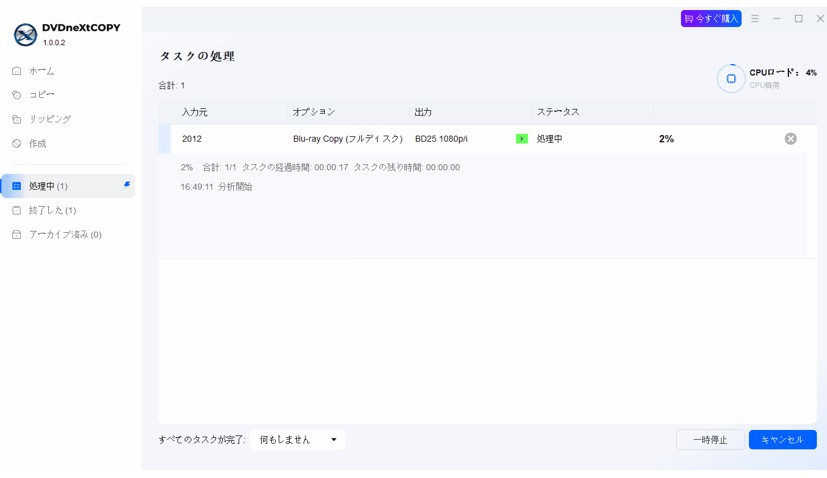
Task: Click the タスクの処理 heading
Action: point(197,56)
